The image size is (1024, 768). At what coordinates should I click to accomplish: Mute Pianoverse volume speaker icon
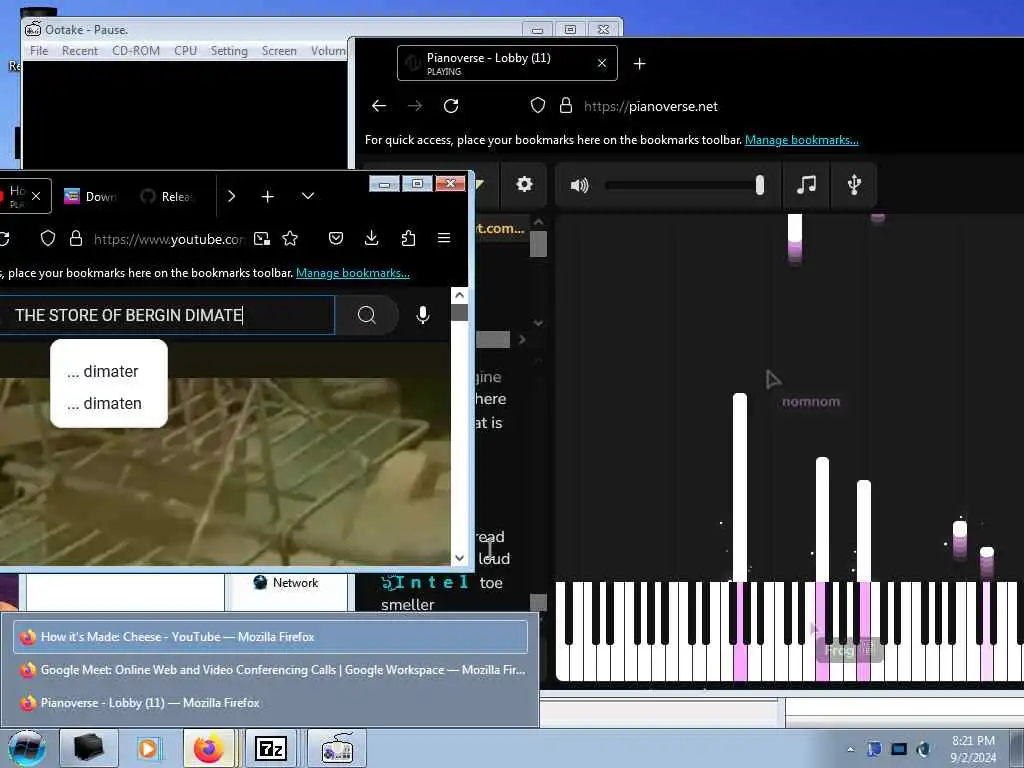(579, 185)
